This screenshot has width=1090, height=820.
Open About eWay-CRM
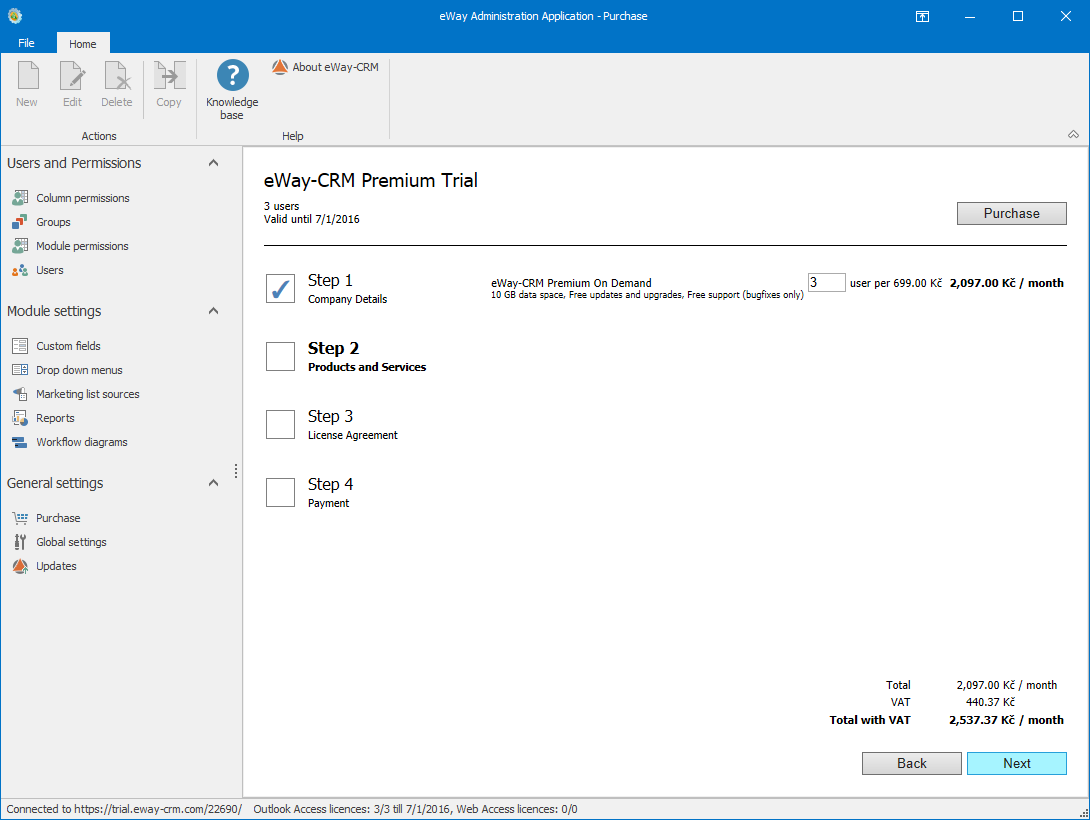point(325,67)
